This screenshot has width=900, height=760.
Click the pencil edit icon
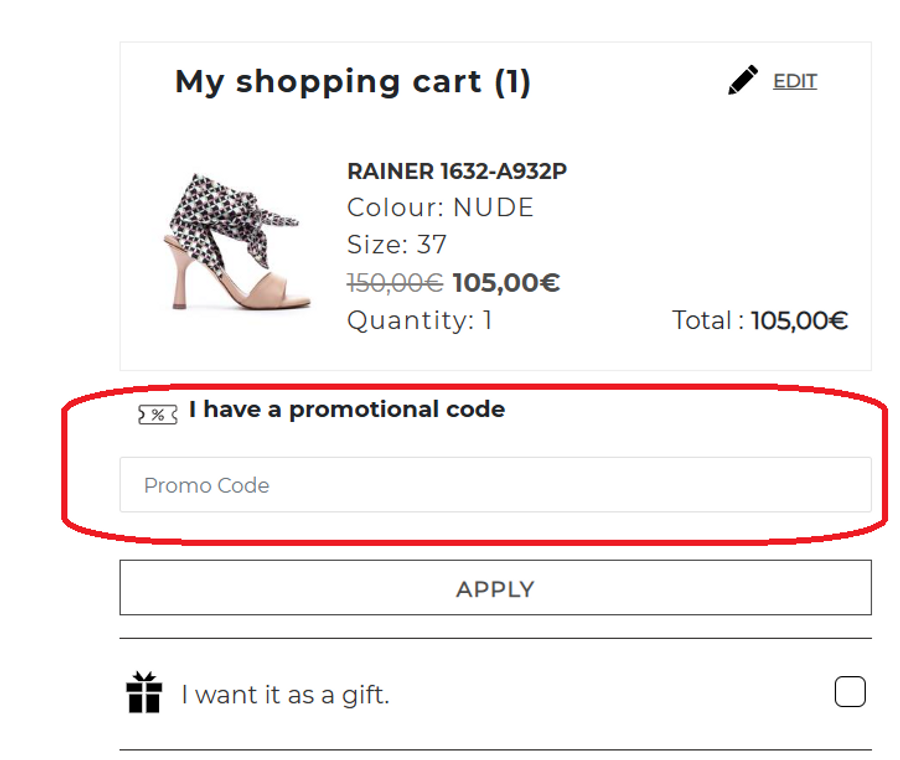[743, 80]
